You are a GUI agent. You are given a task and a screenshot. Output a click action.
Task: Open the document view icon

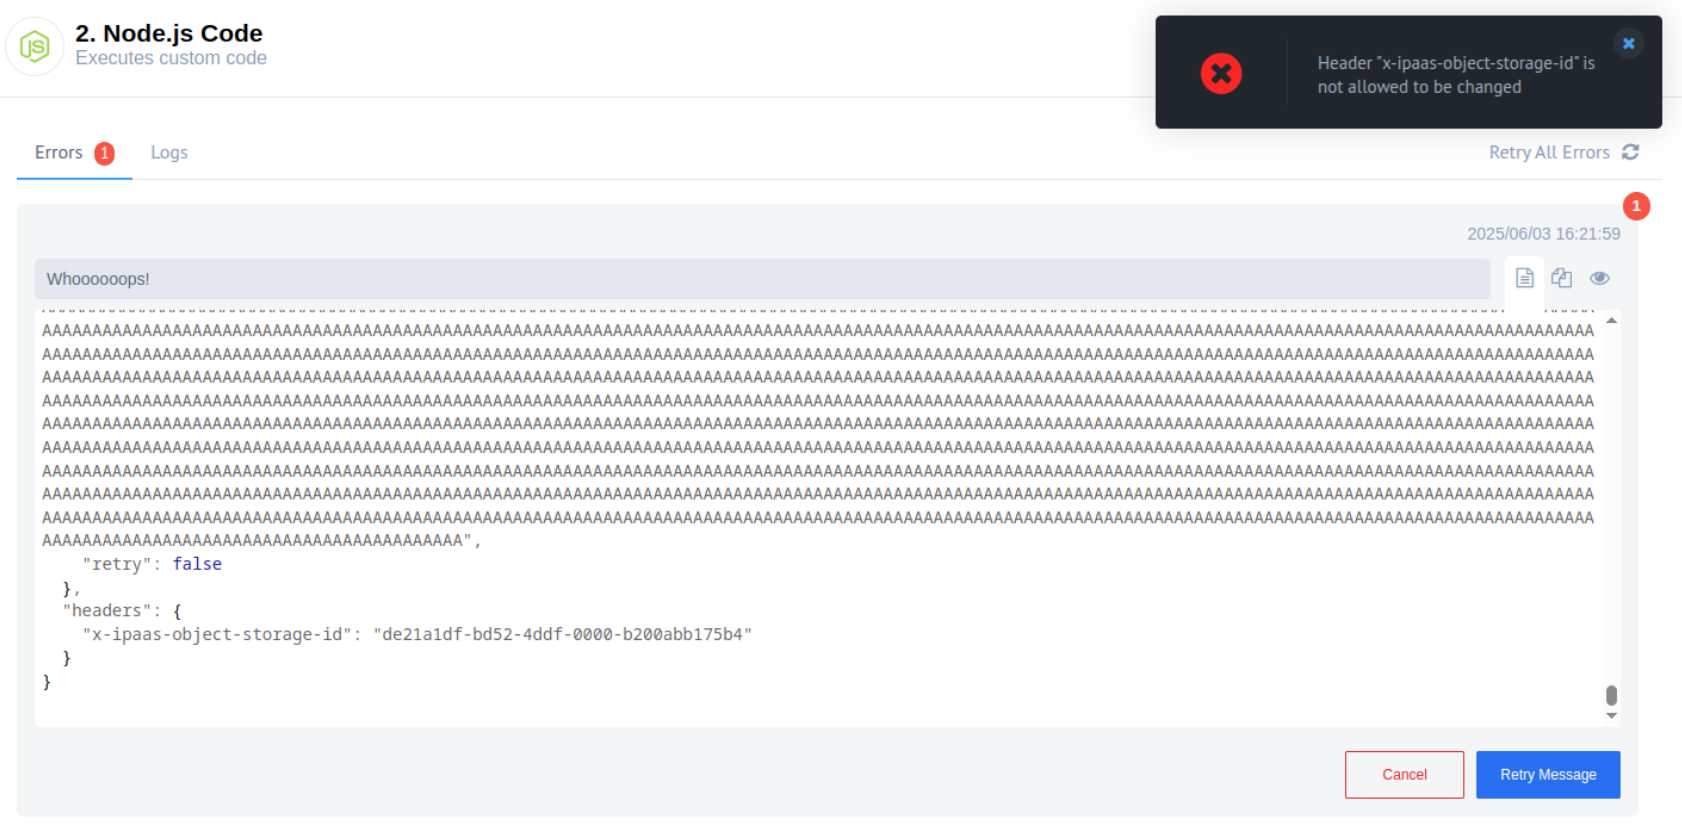click(1524, 278)
